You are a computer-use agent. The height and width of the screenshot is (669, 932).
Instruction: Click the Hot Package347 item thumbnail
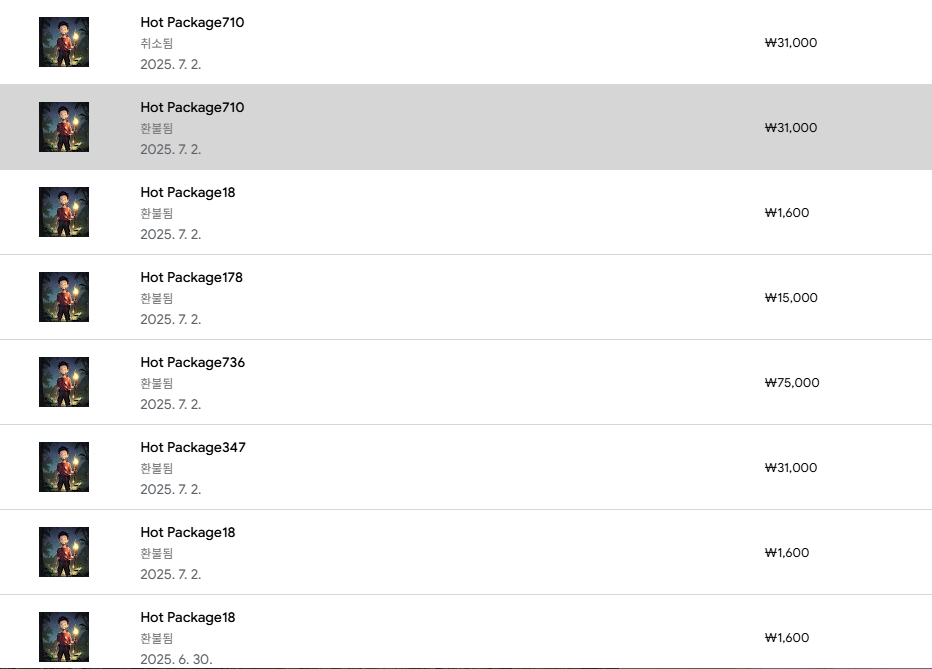(64, 467)
